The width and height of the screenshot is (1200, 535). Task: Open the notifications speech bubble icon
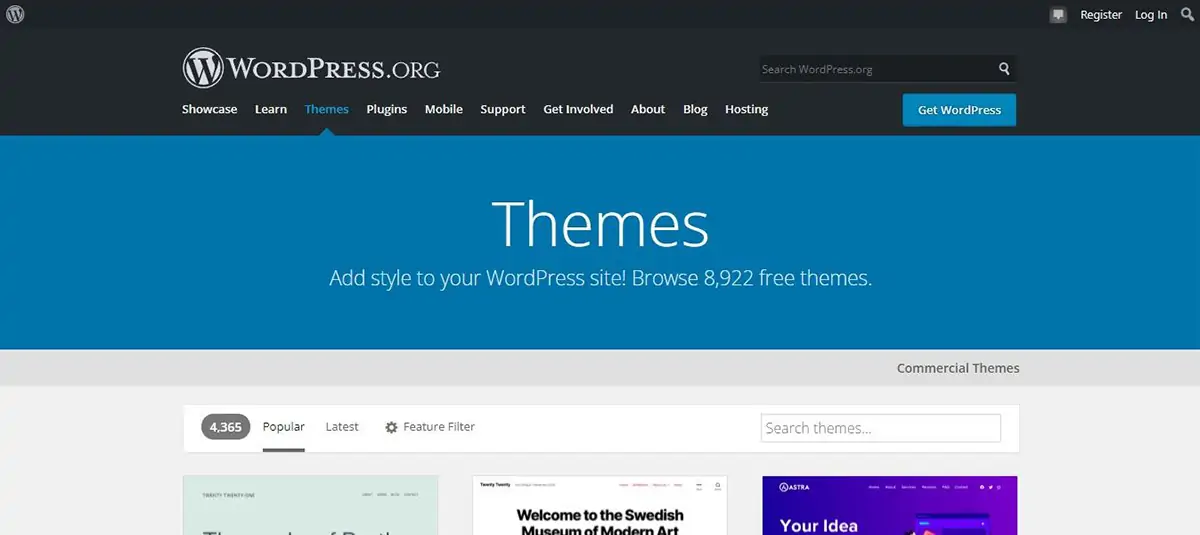(1058, 15)
